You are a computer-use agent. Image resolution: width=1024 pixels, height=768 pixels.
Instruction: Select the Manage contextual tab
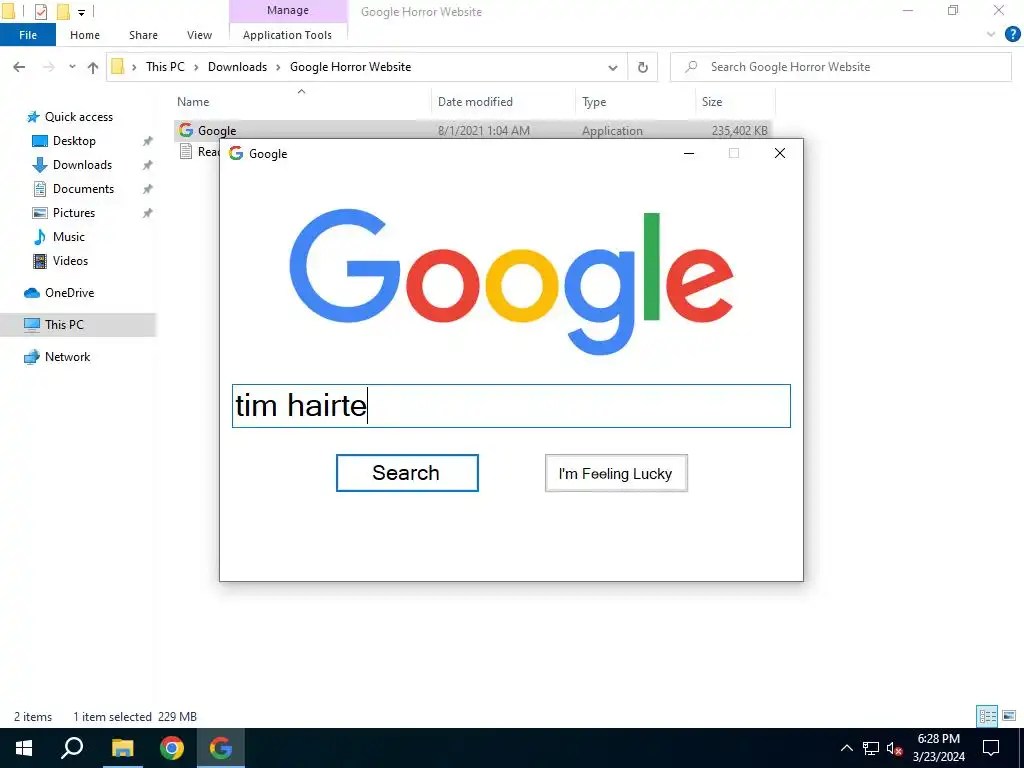pyautogui.click(x=287, y=10)
